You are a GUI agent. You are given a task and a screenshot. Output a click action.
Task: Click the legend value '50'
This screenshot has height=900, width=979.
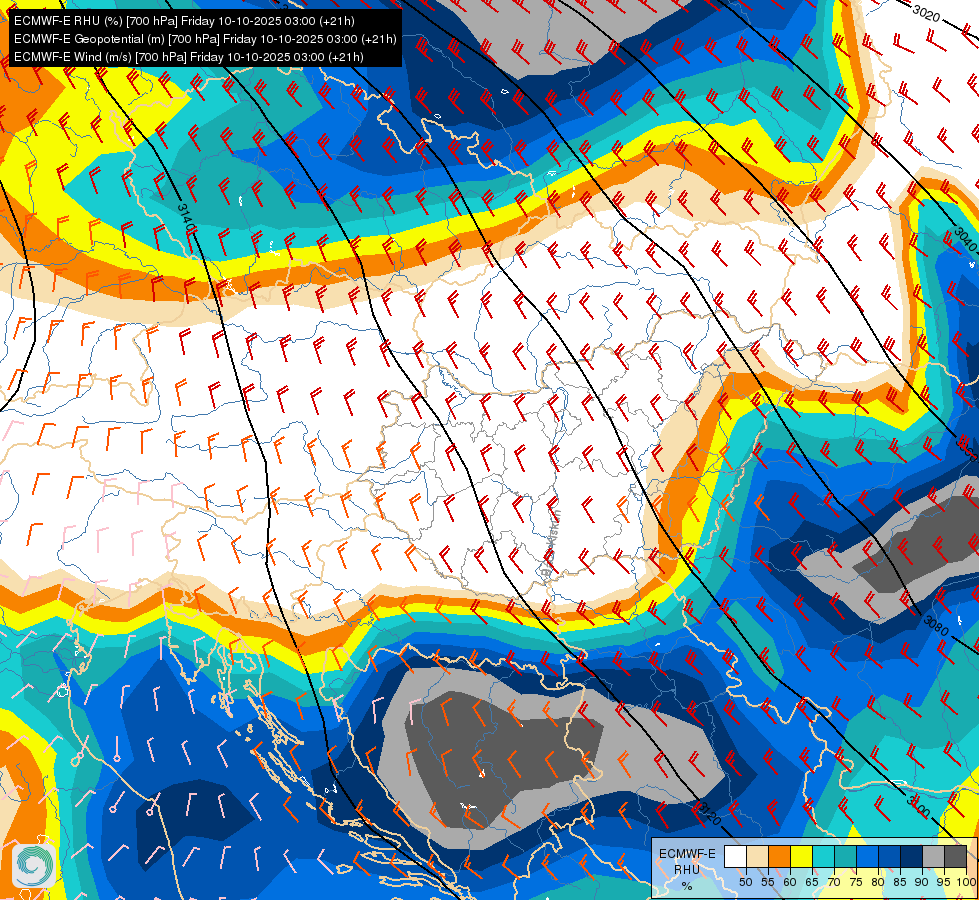coord(746,882)
